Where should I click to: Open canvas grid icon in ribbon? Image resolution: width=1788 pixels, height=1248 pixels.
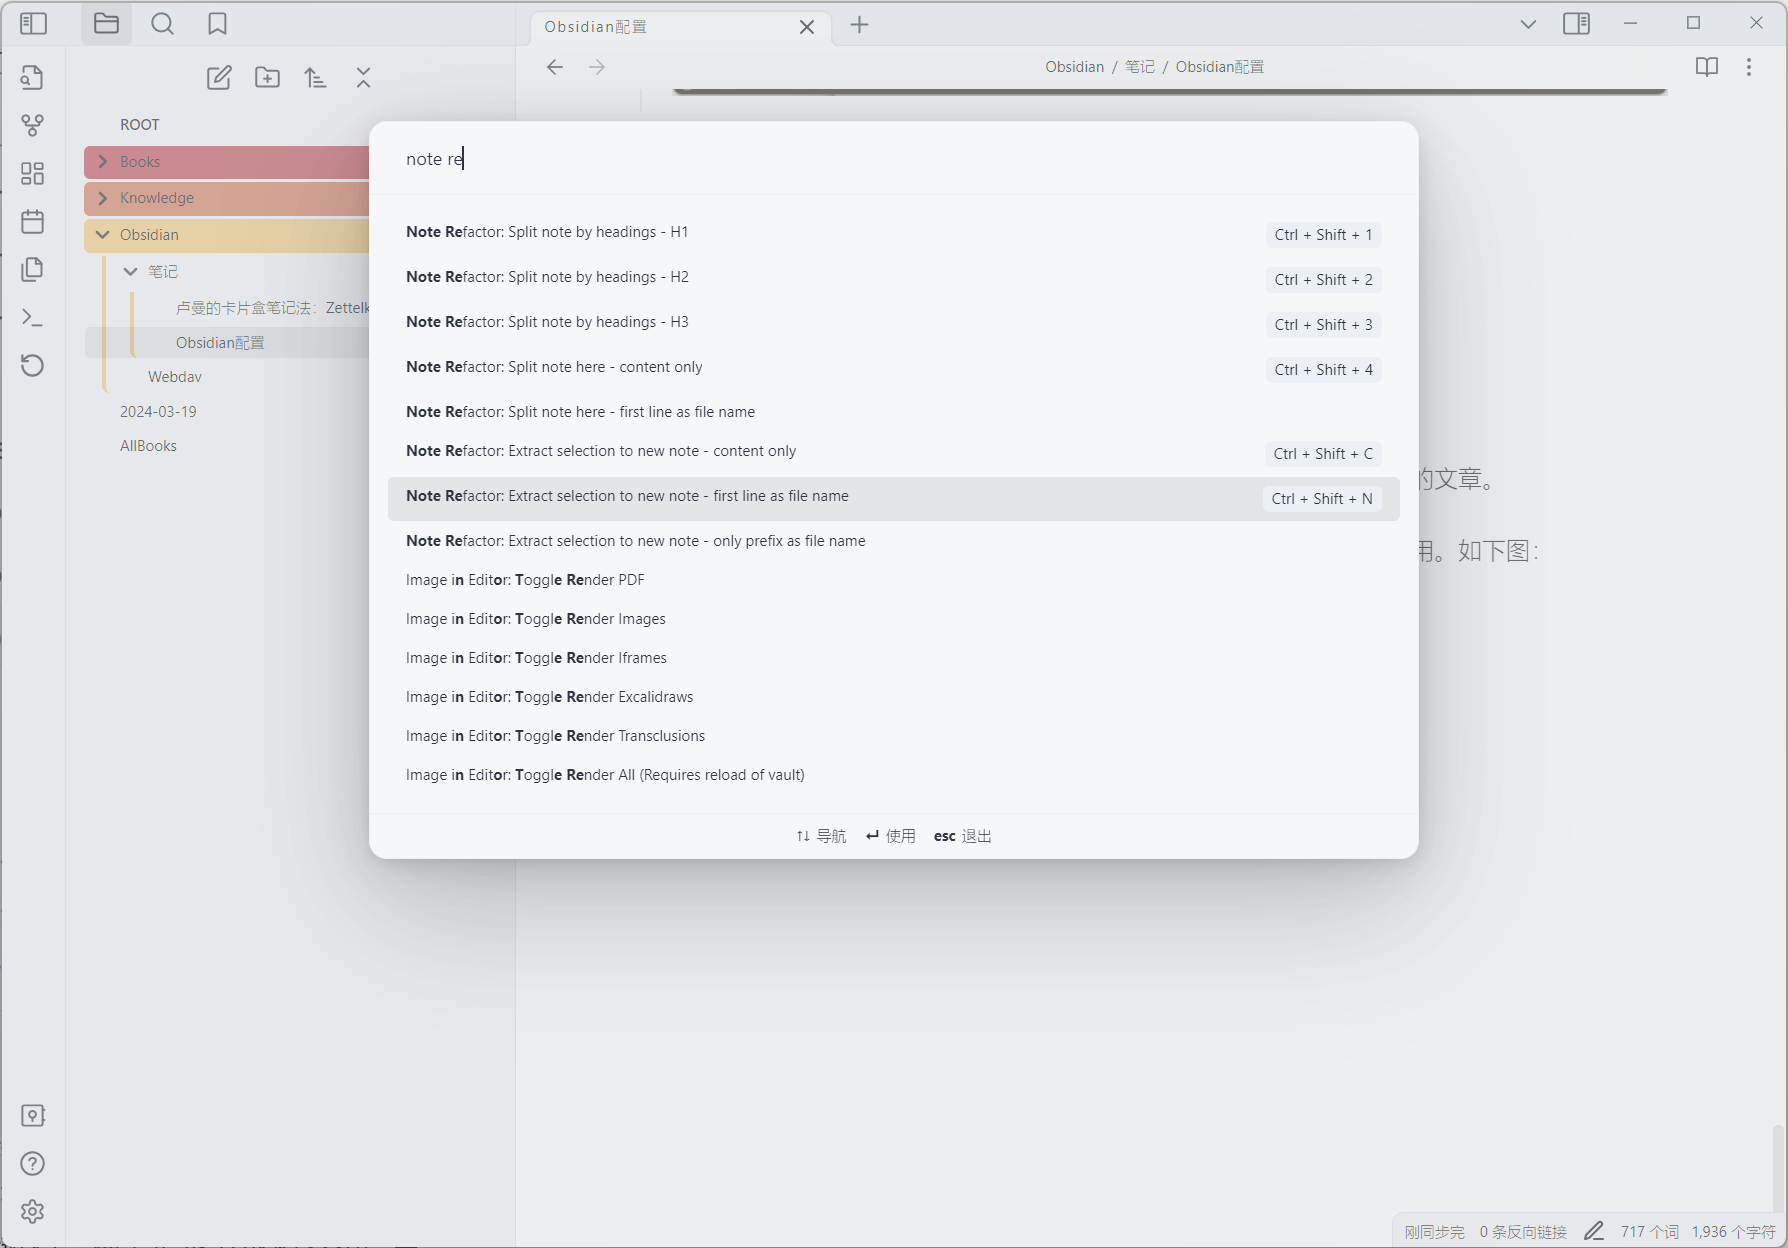(x=32, y=173)
